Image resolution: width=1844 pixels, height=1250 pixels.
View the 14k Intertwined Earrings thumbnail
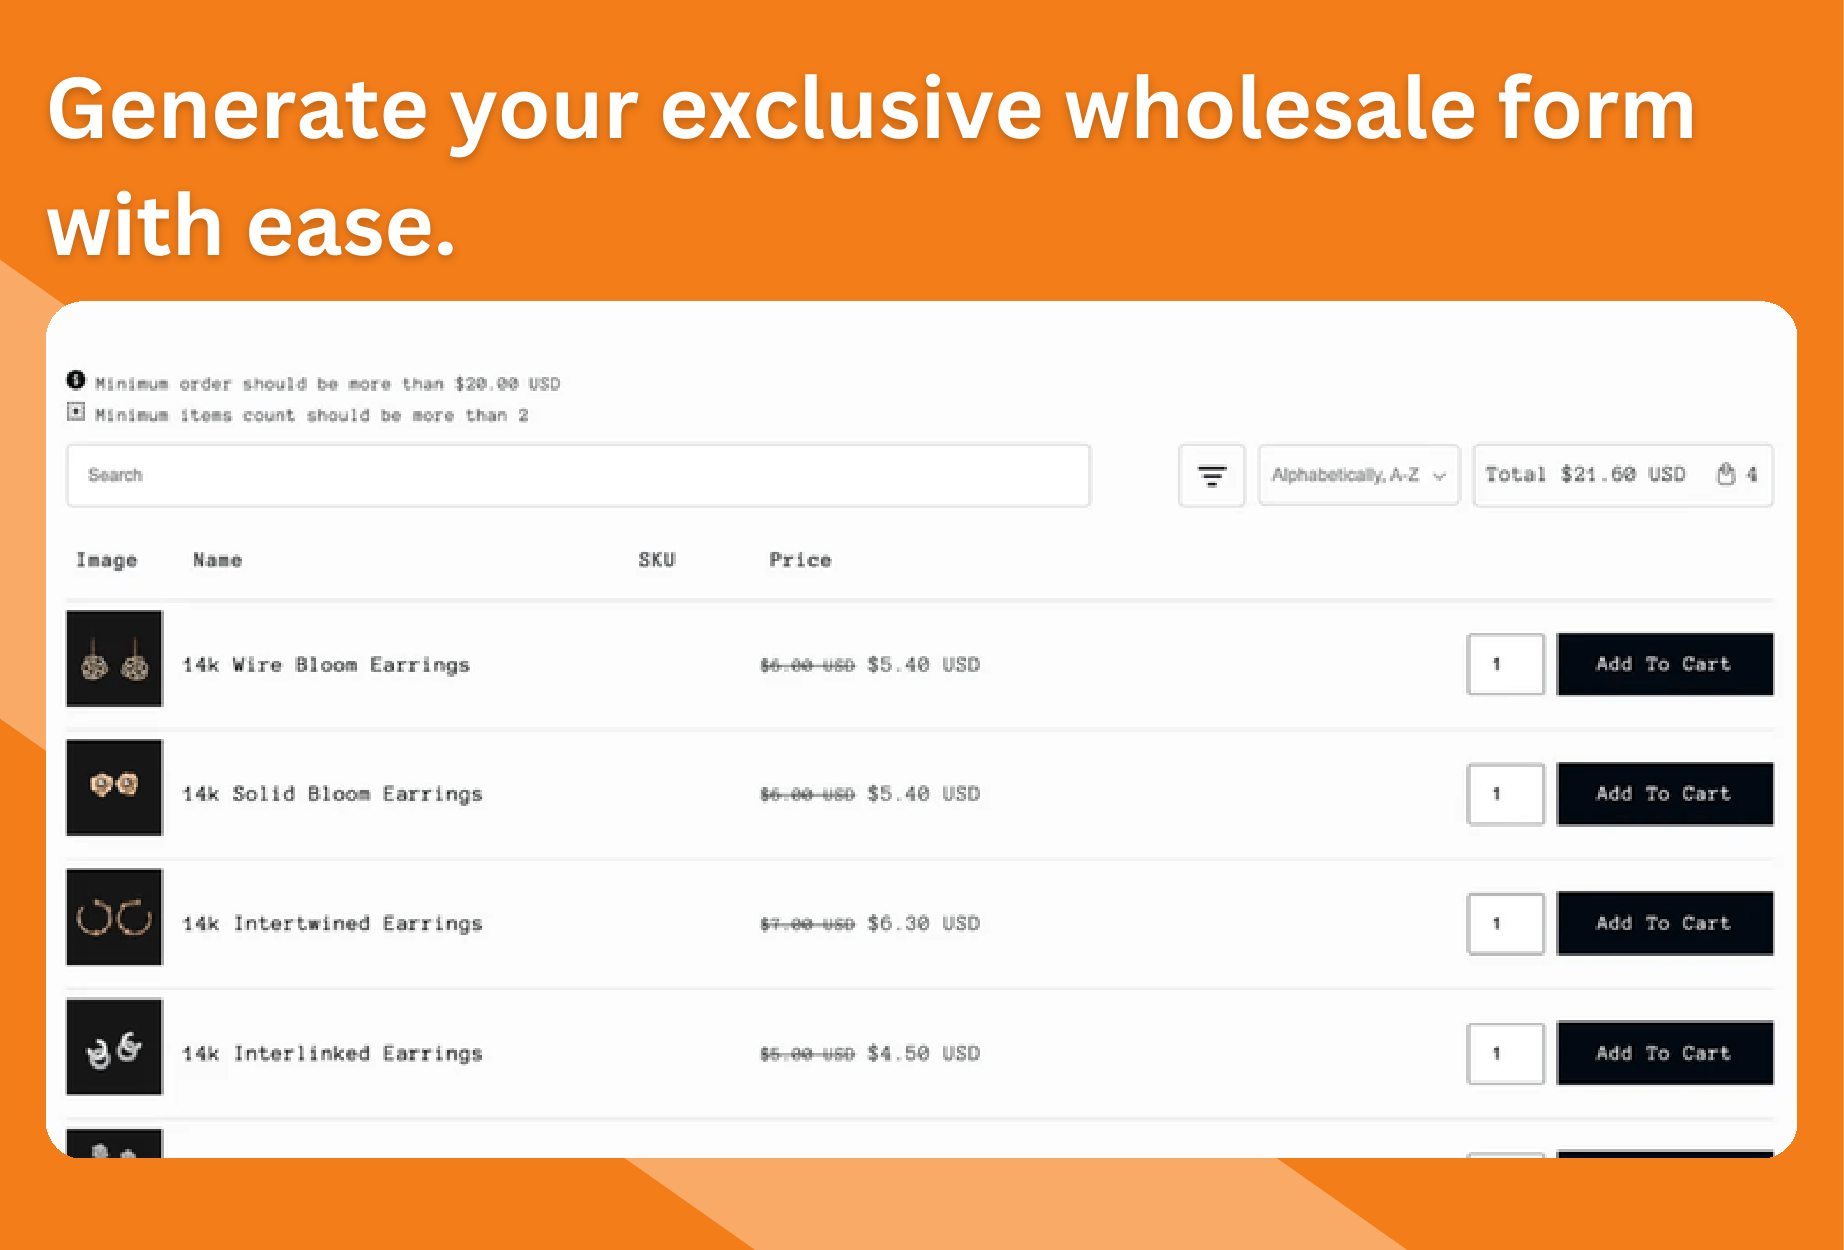[x=113, y=918]
